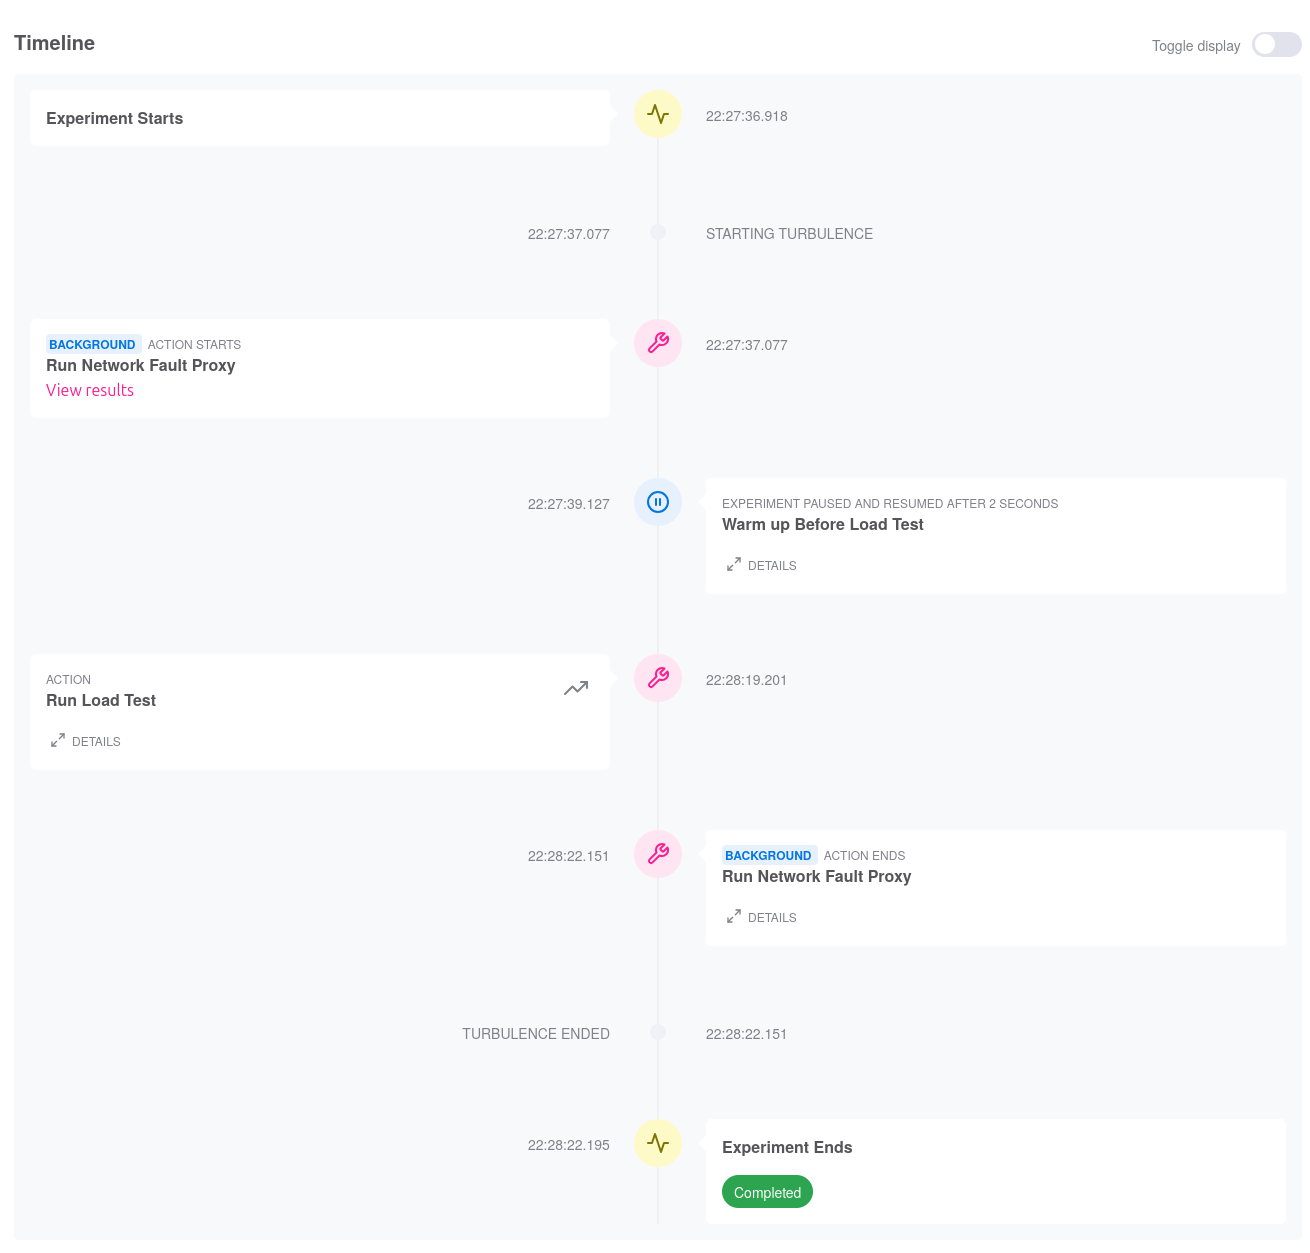Click the Experiment Ends pulse icon

(658, 1143)
